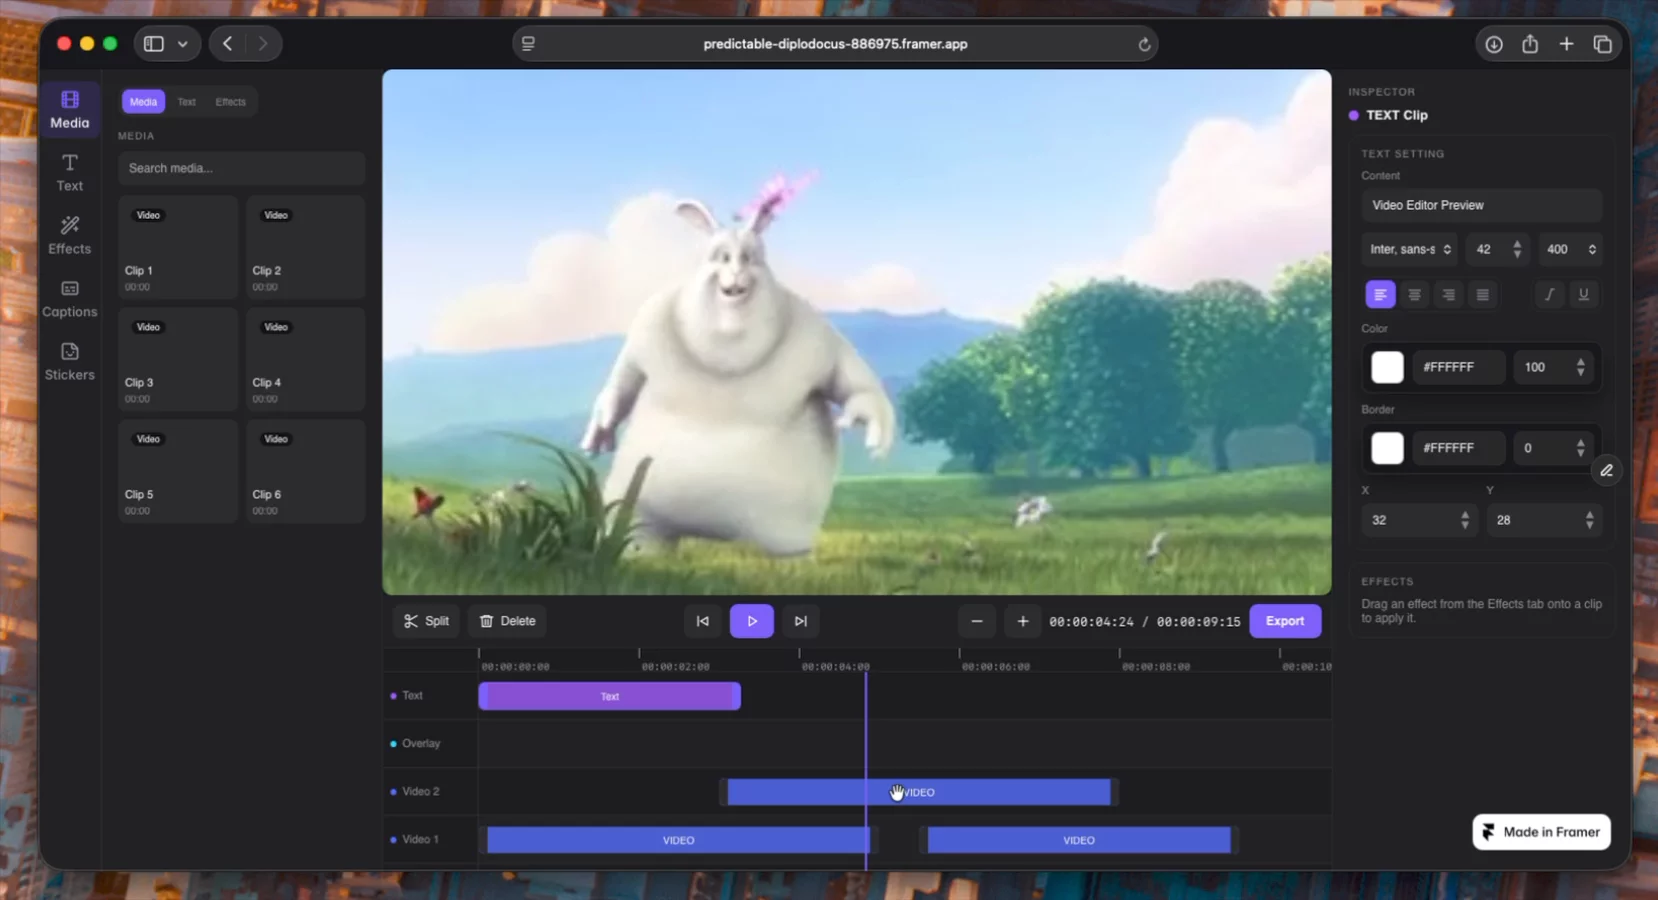Select the Clip 3 thumbnail

point(178,359)
